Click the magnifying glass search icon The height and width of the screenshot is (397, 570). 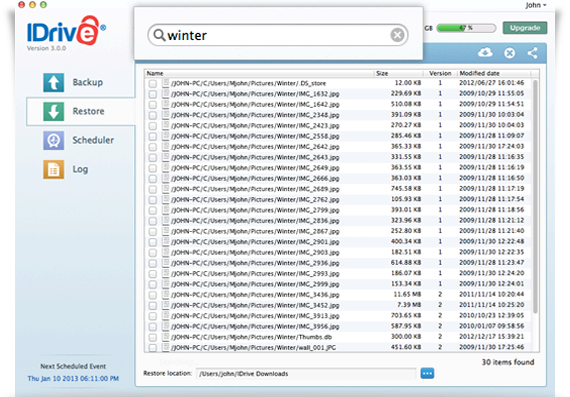[159, 35]
